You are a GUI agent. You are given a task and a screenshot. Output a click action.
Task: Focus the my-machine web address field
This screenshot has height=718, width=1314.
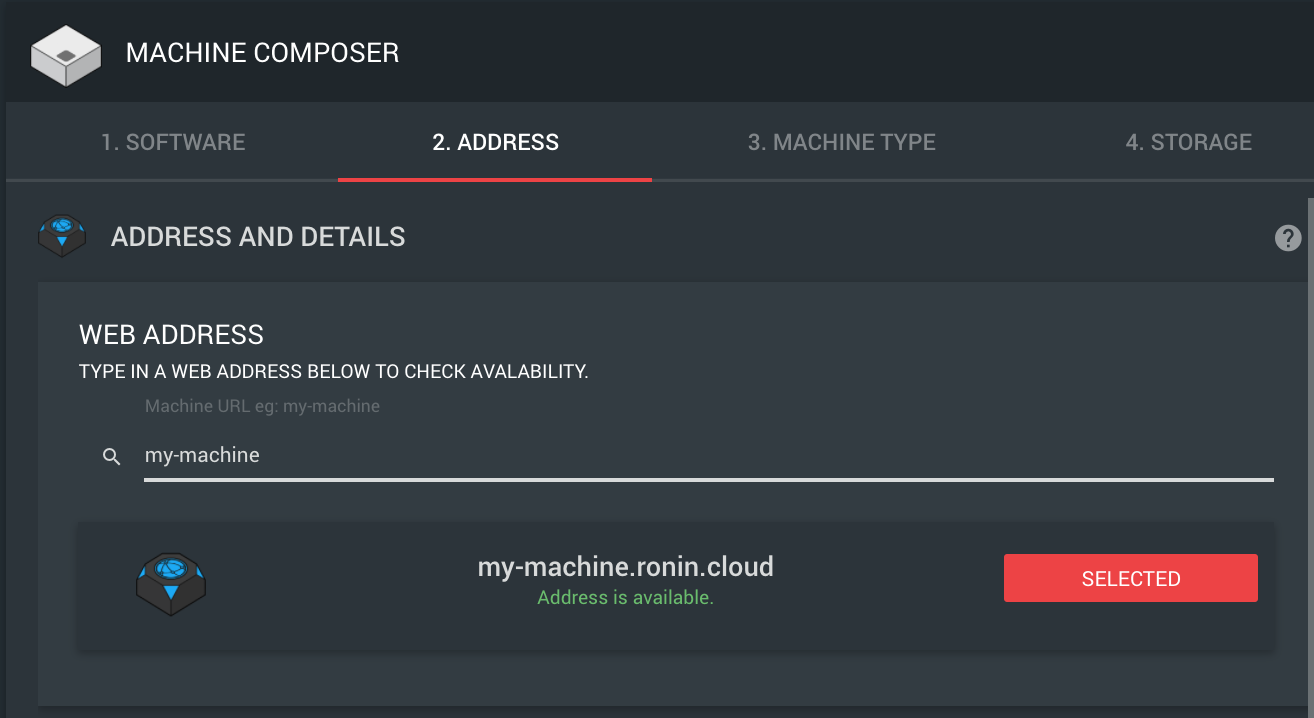709,456
